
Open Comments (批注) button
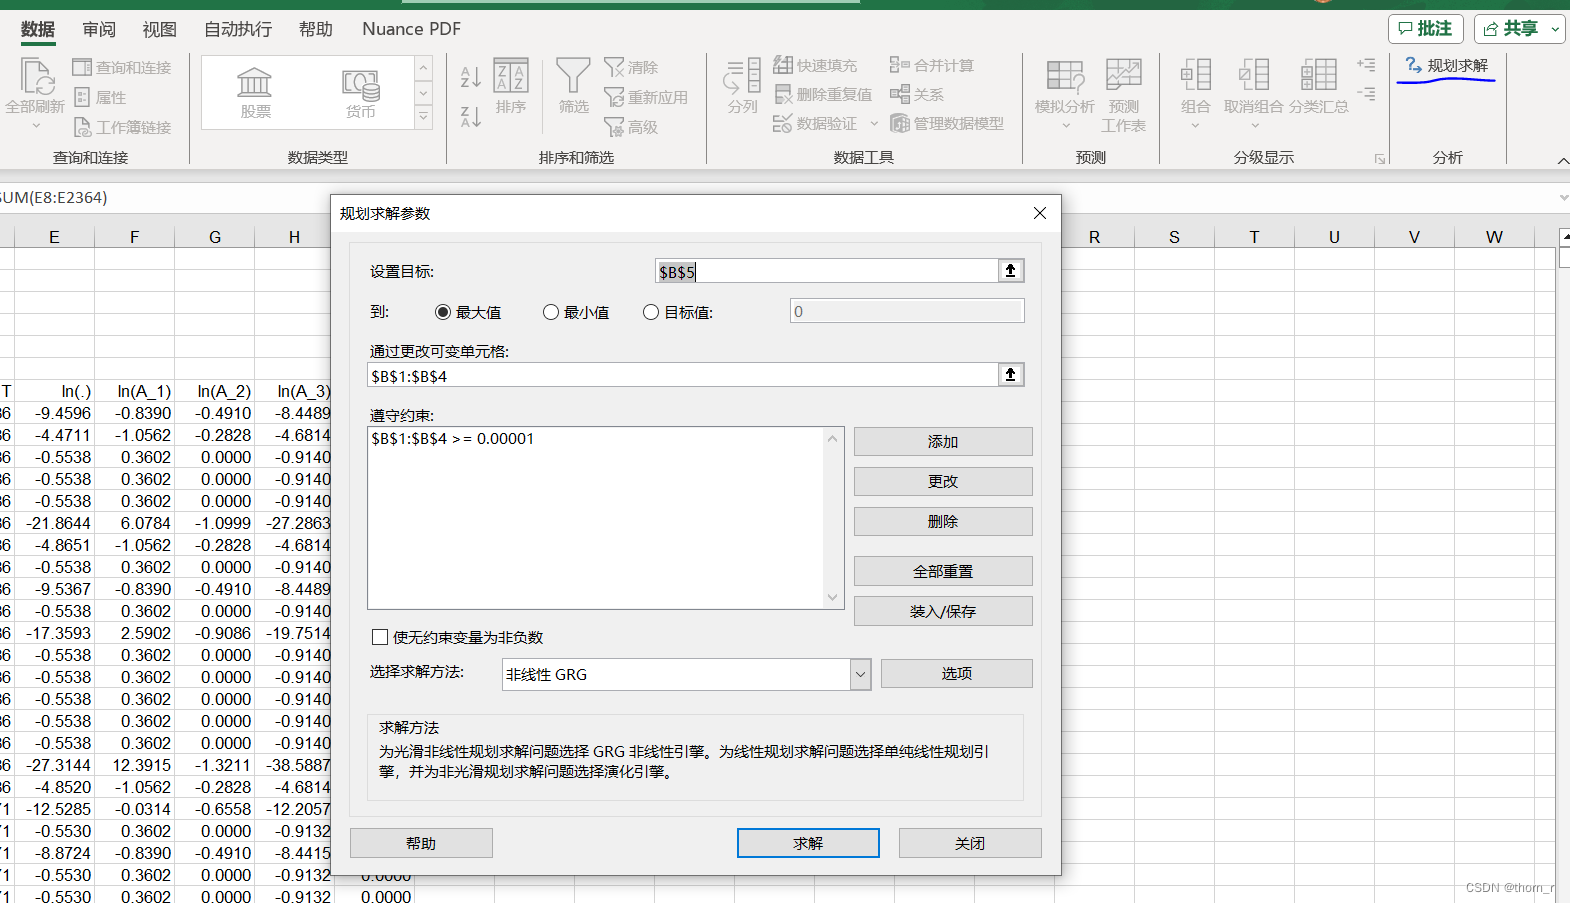pyautogui.click(x=1425, y=29)
